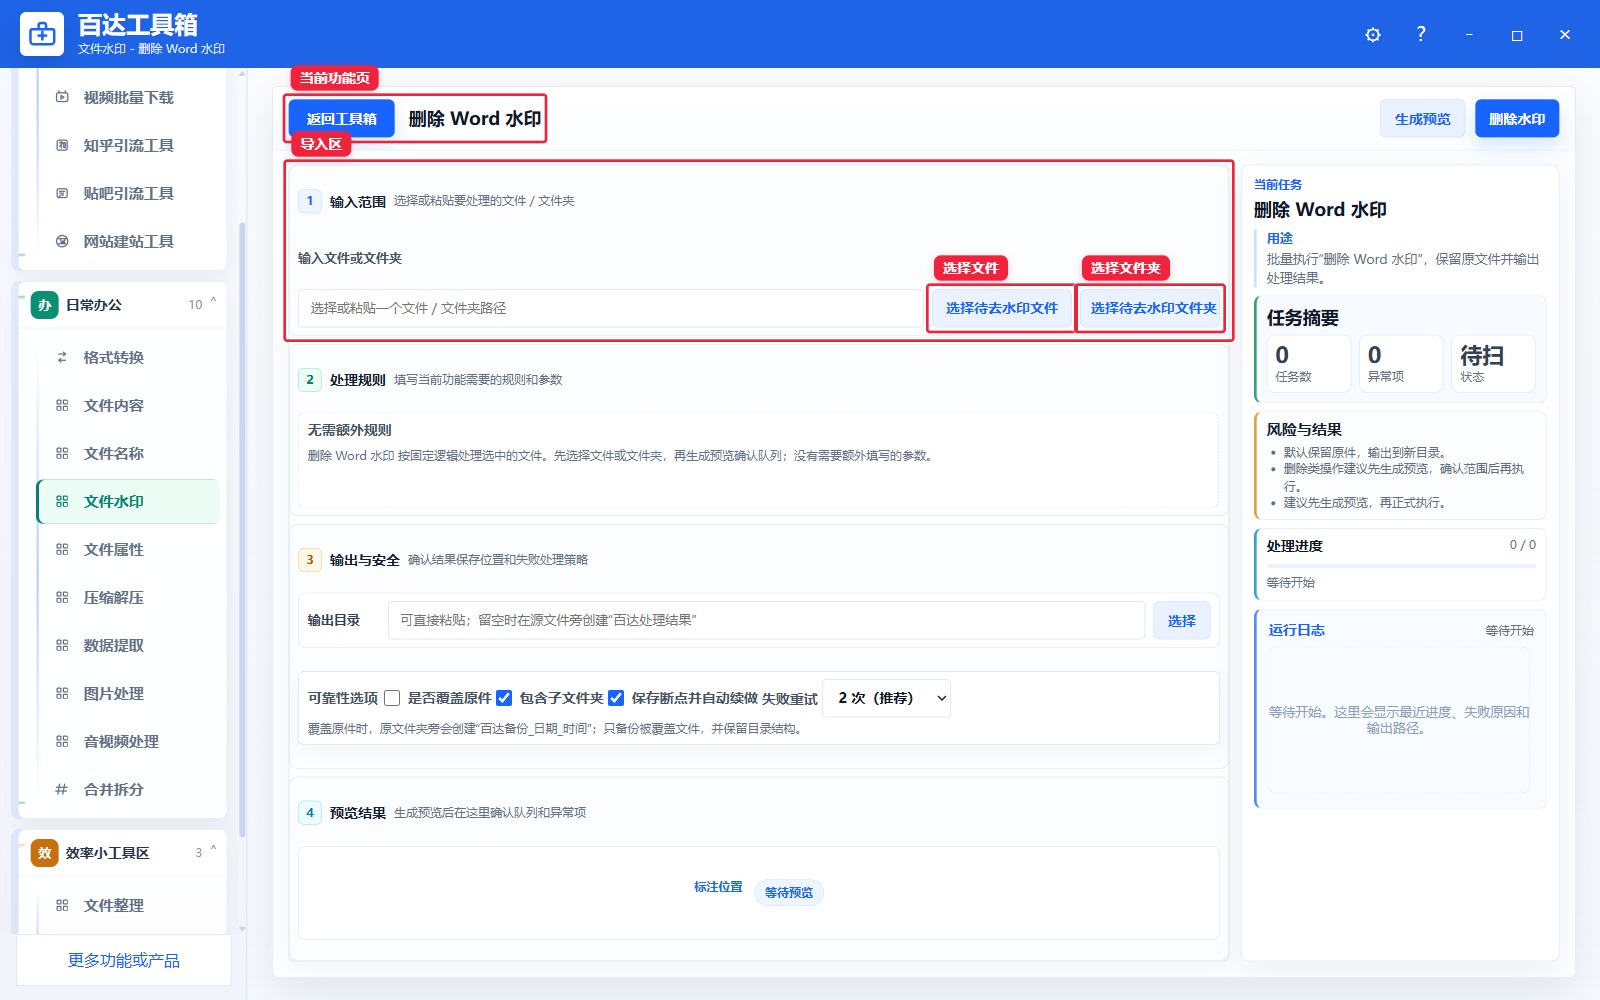Click the hash icon beside 合并拆分

coord(62,789)
